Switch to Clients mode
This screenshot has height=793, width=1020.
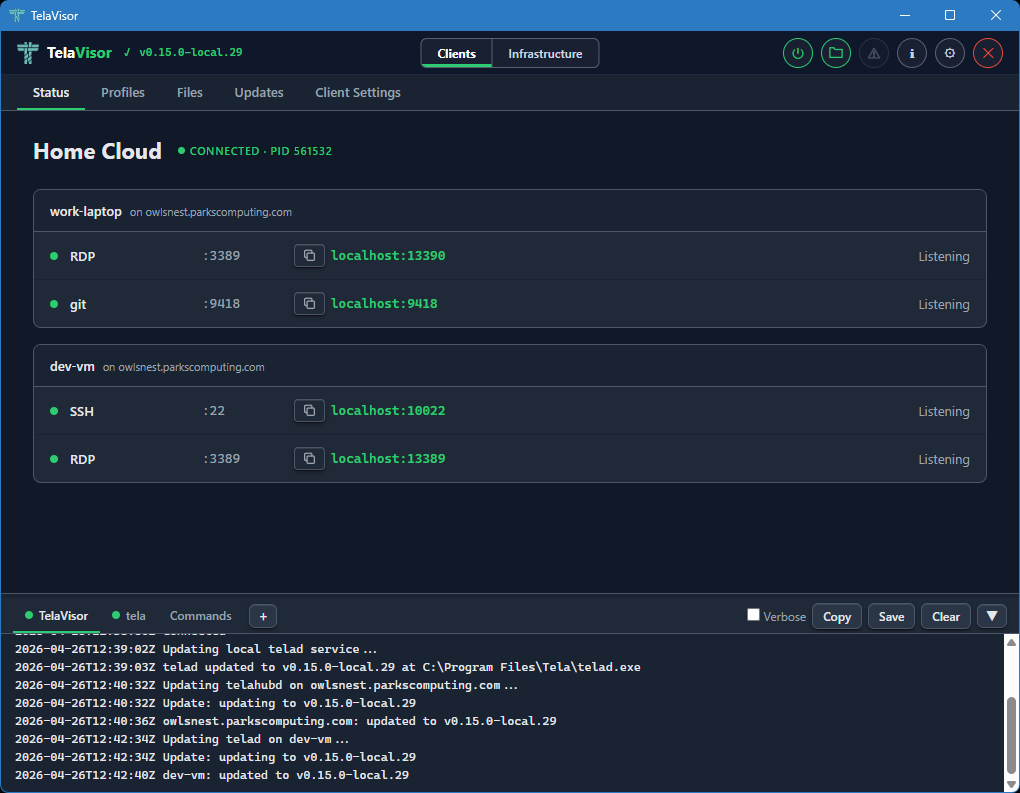(x=456, y=53)
